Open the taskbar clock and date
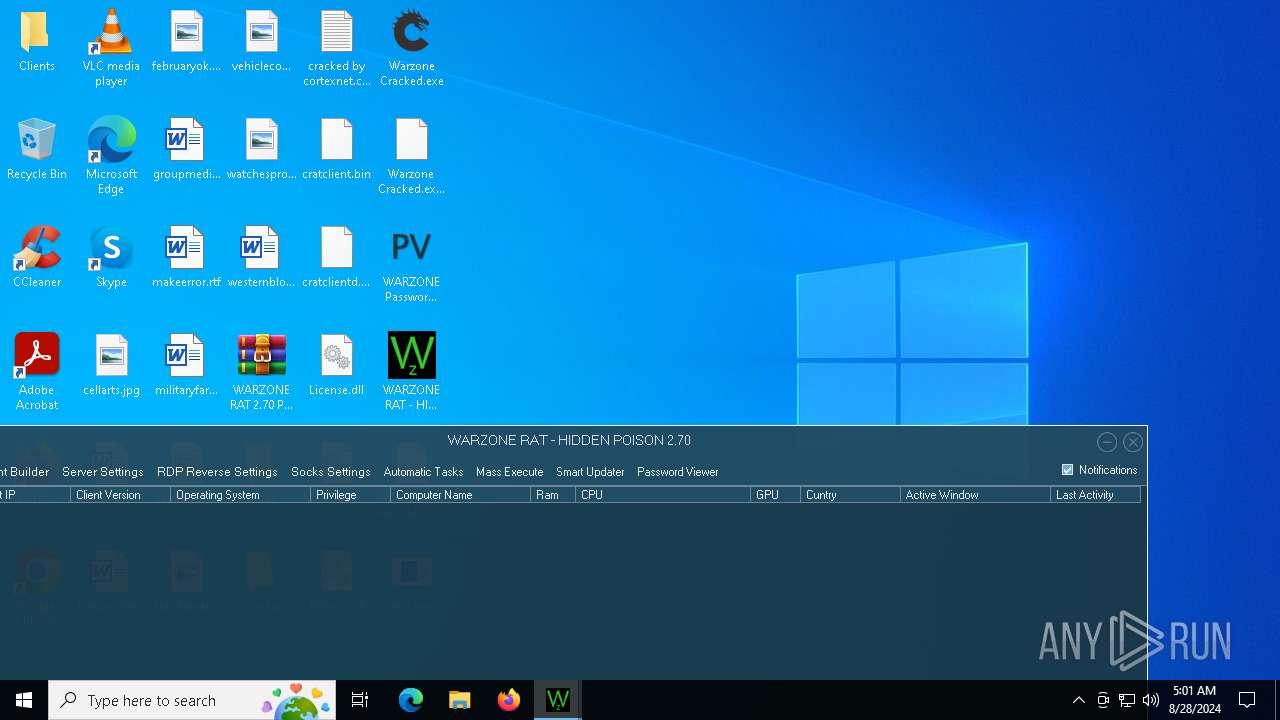This screenshot has width=1280, height=720. click(x=1194, y=700)
